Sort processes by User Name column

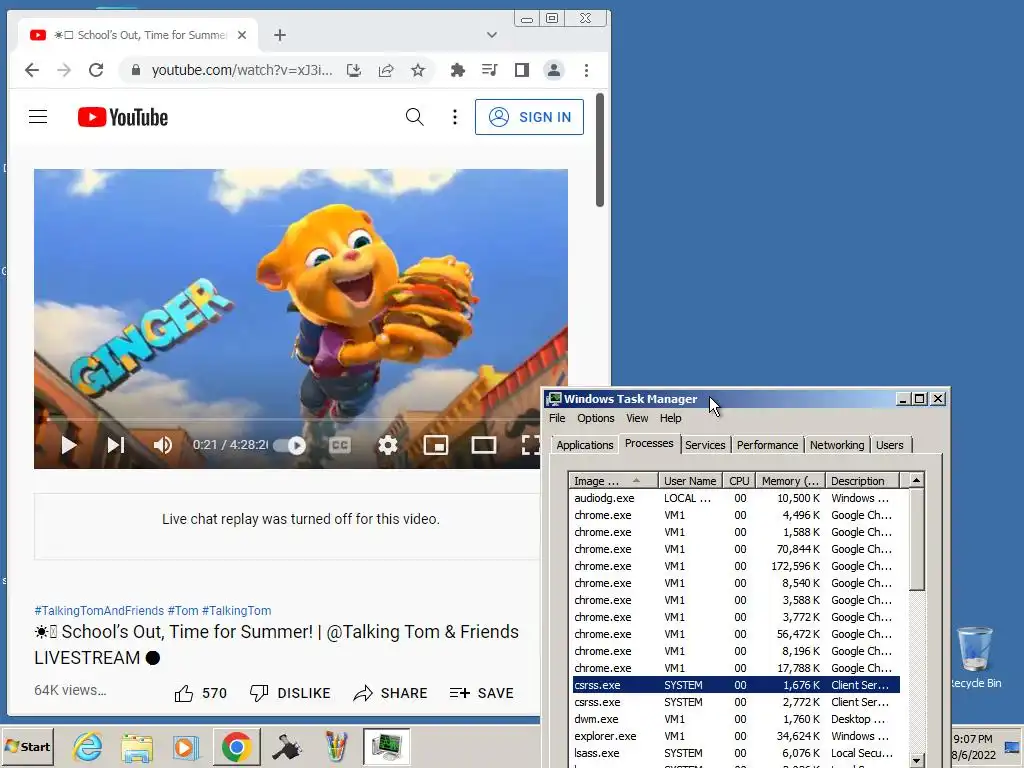[x=690, y=481]
